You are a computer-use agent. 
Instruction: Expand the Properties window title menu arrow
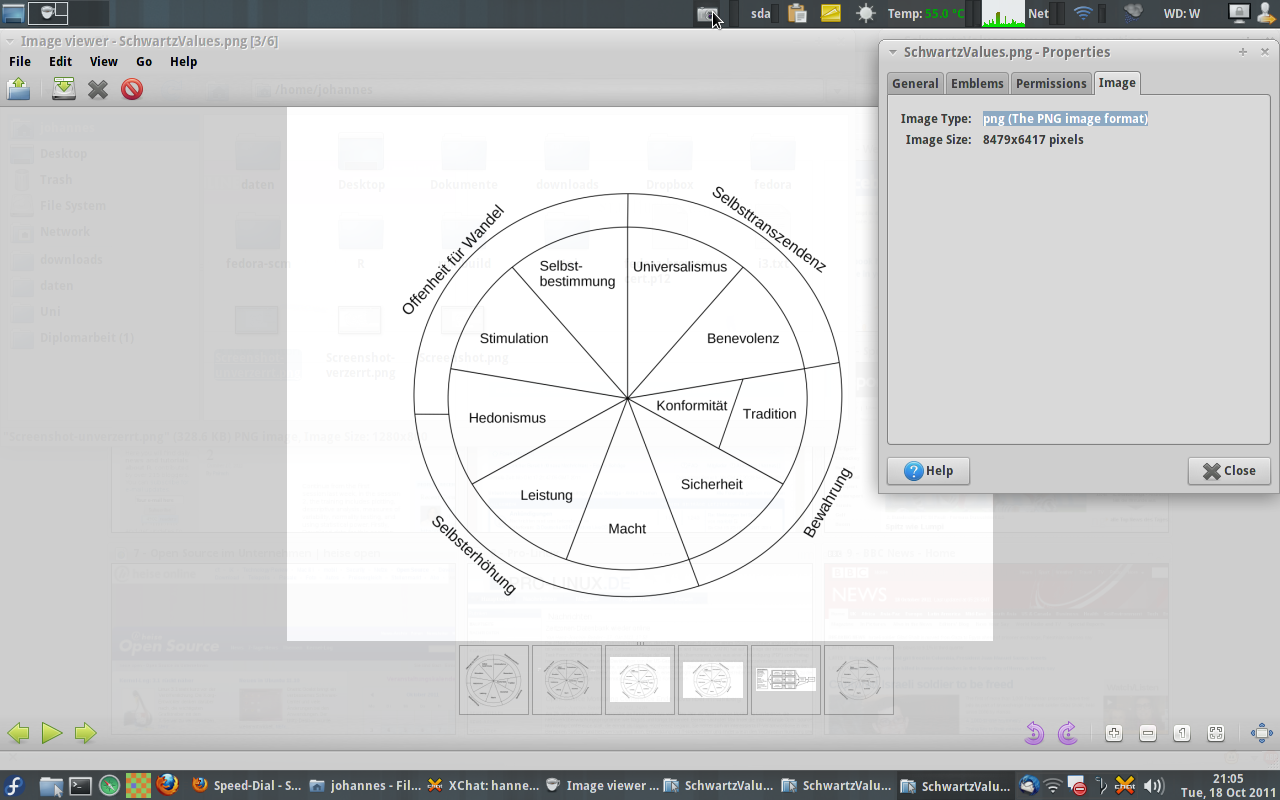(892, 52)
